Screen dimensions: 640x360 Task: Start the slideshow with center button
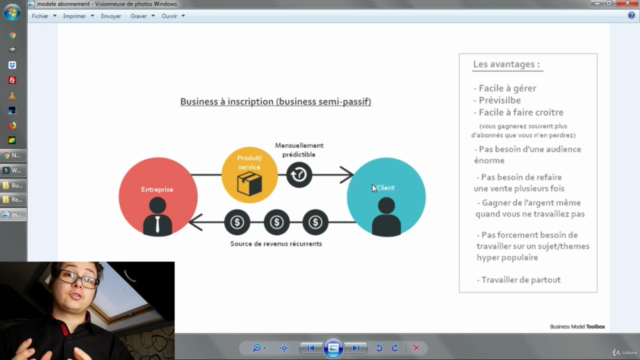coord(333,348)
